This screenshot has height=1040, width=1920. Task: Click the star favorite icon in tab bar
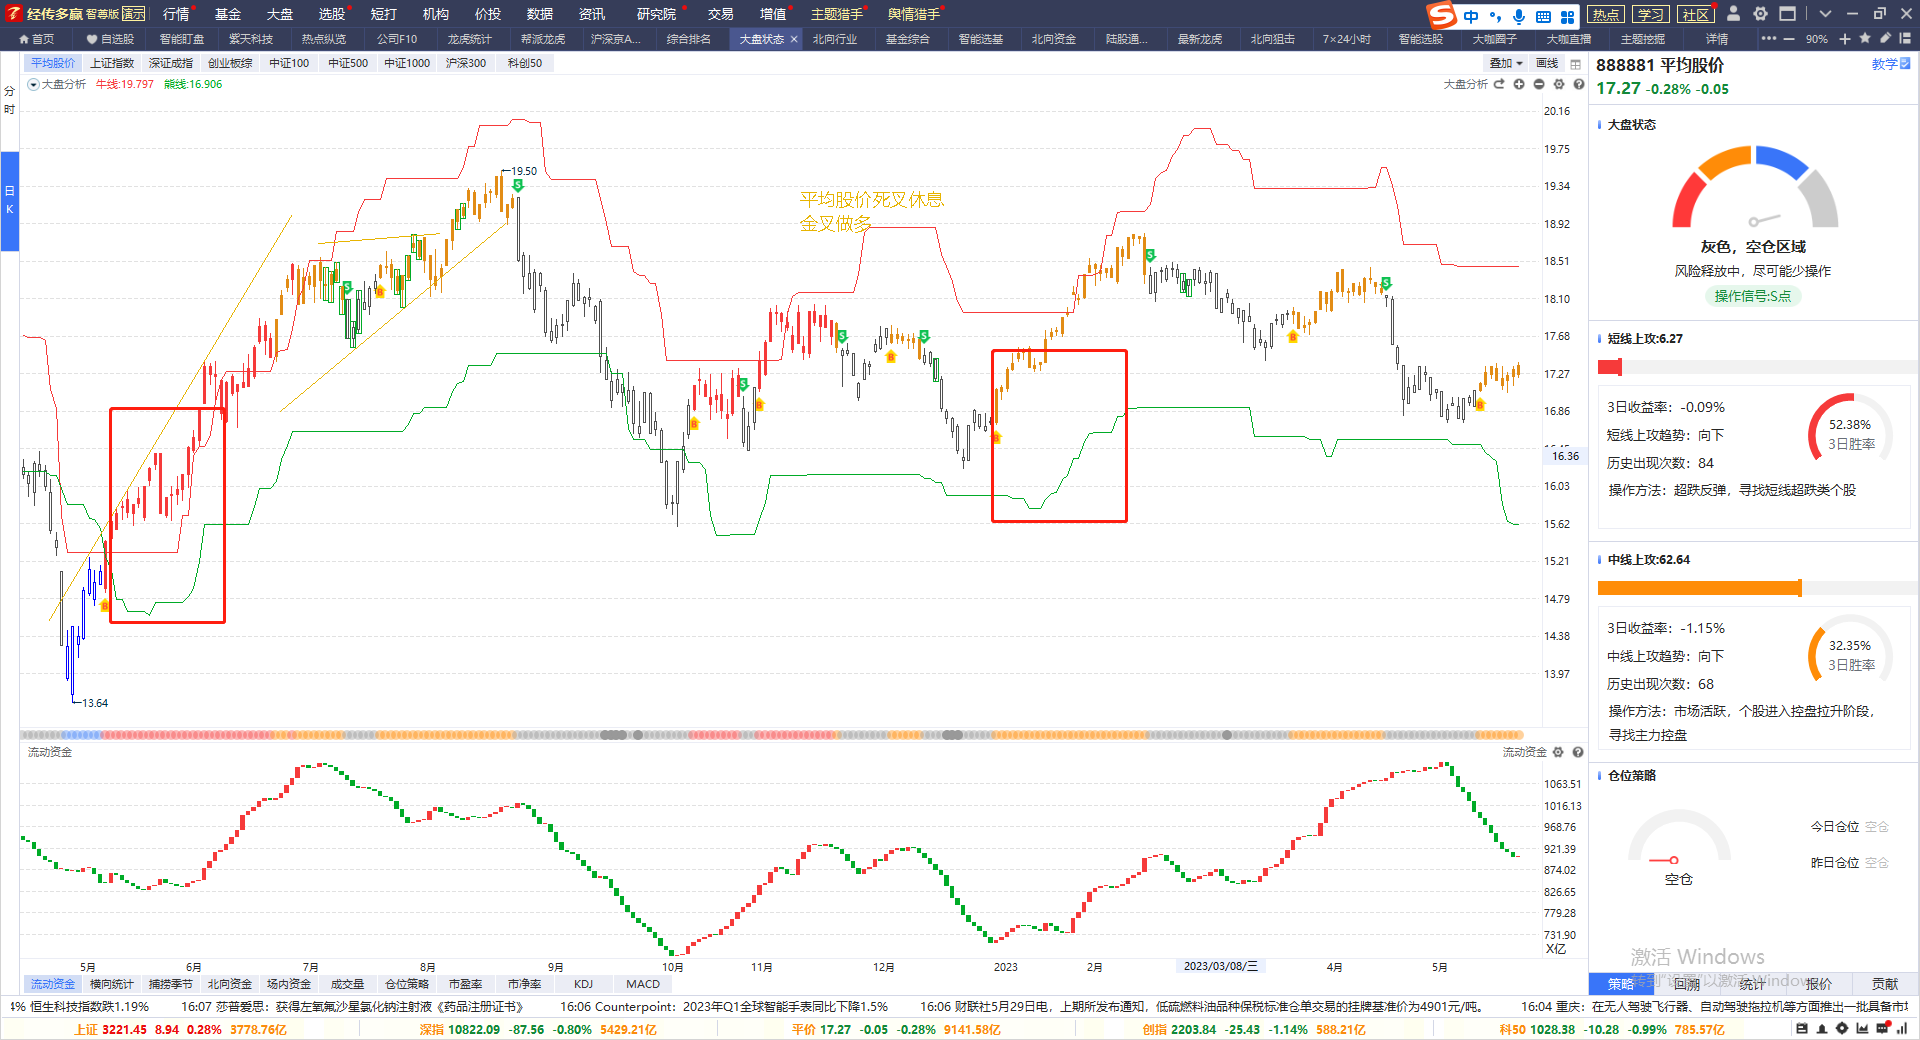[x=1865, y=38]
